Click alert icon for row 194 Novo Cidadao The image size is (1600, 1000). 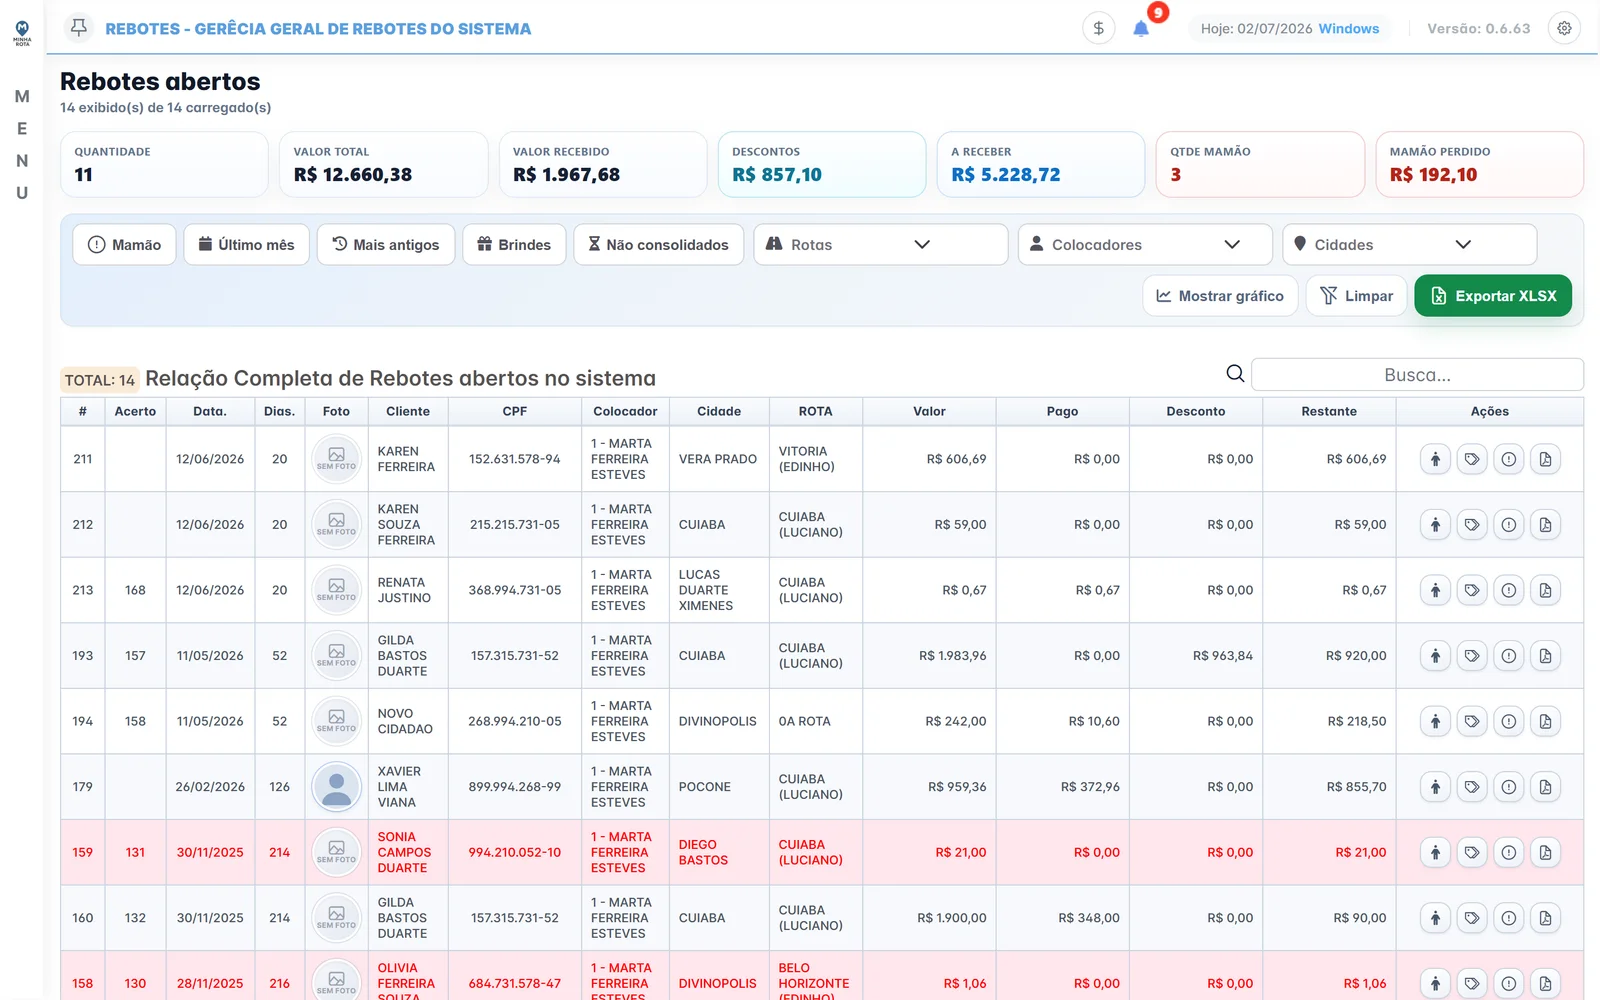point(1509,721)
